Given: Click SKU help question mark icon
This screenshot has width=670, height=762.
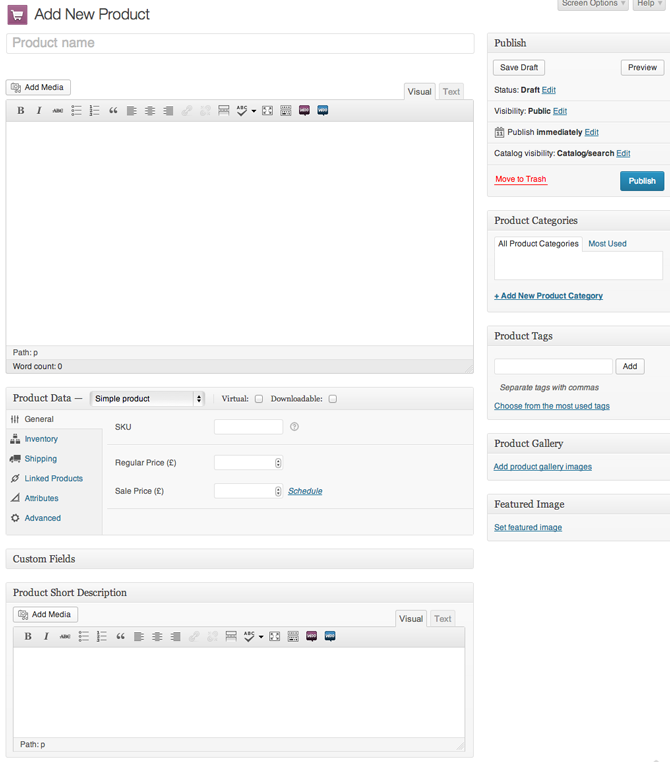Looking at the screenshot, I should (294, 427).
